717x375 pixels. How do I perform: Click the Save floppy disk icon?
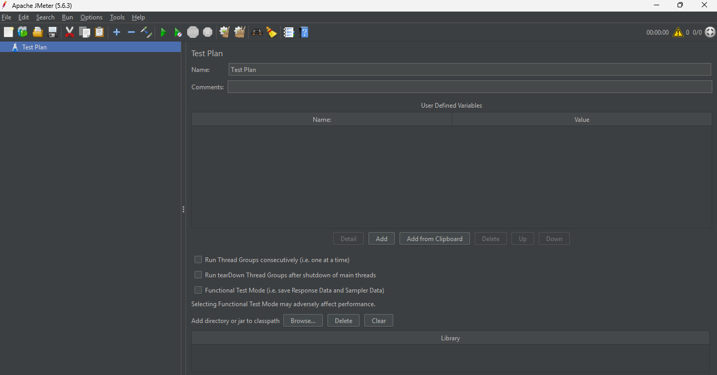(x=53, y=32)
